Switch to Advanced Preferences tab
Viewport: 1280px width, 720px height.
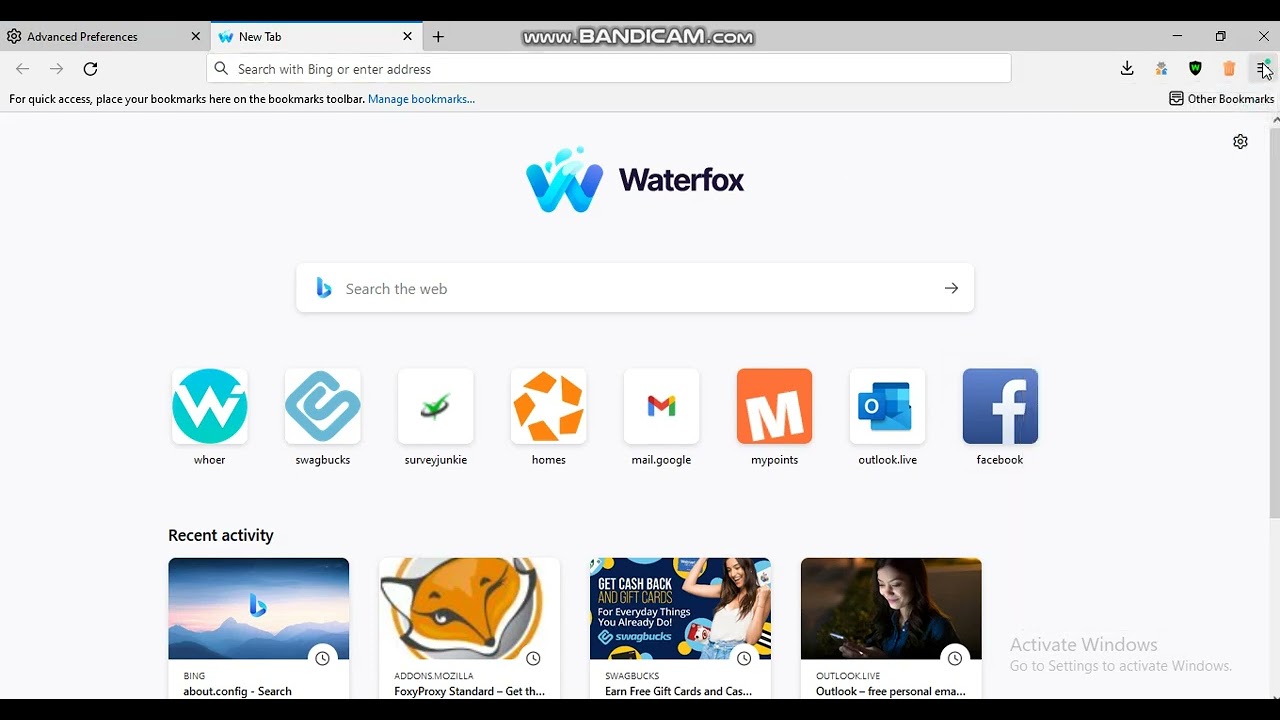coord(105,37)
